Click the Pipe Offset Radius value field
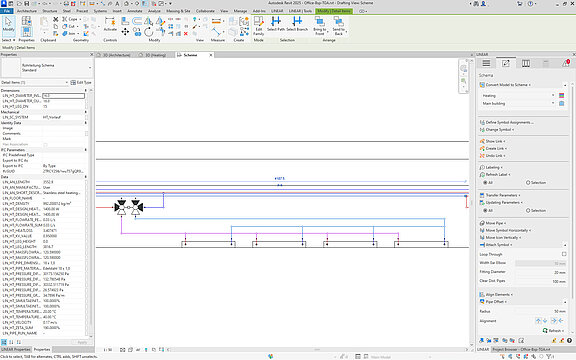 coord(541,311)
